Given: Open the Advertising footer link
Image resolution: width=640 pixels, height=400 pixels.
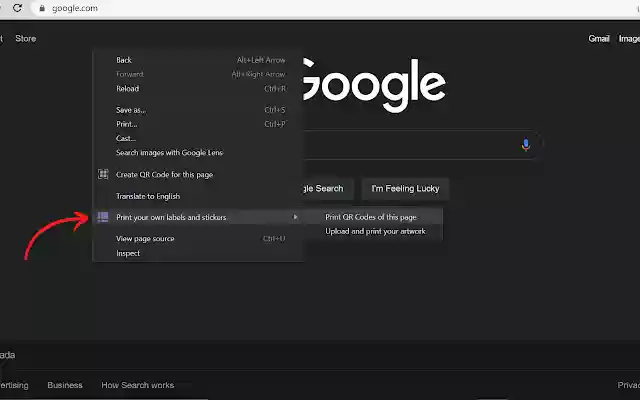Looking at the screenshot, I should pos(14,385).
